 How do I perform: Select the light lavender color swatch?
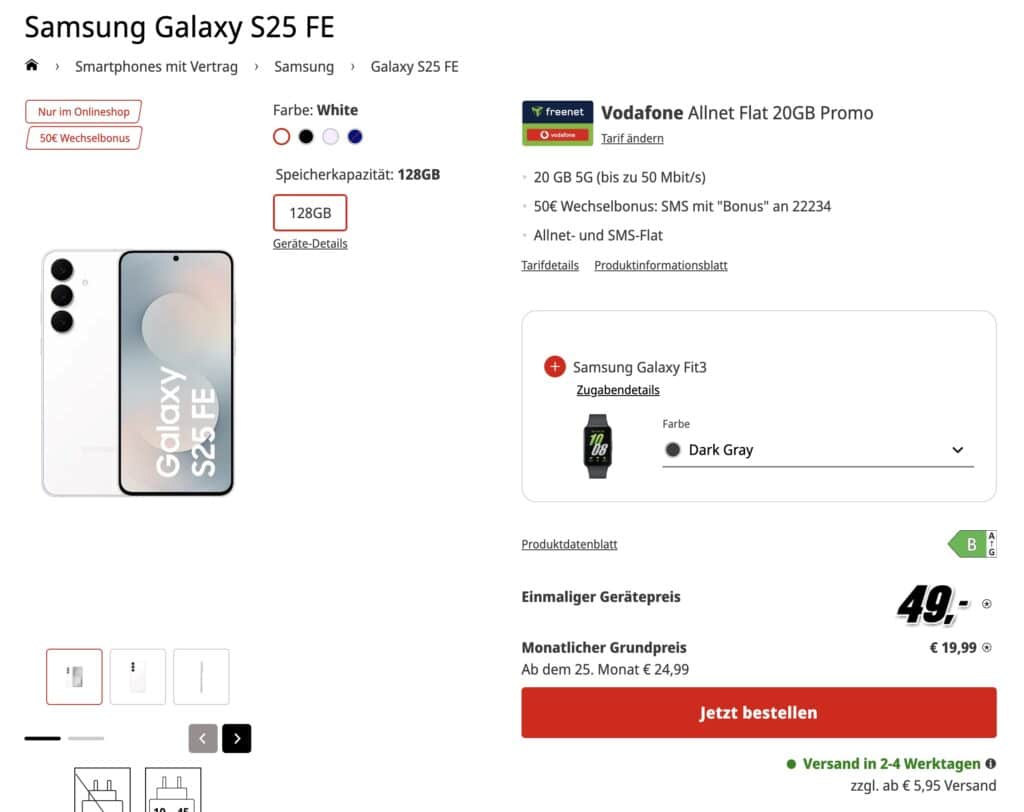[330, 137]
